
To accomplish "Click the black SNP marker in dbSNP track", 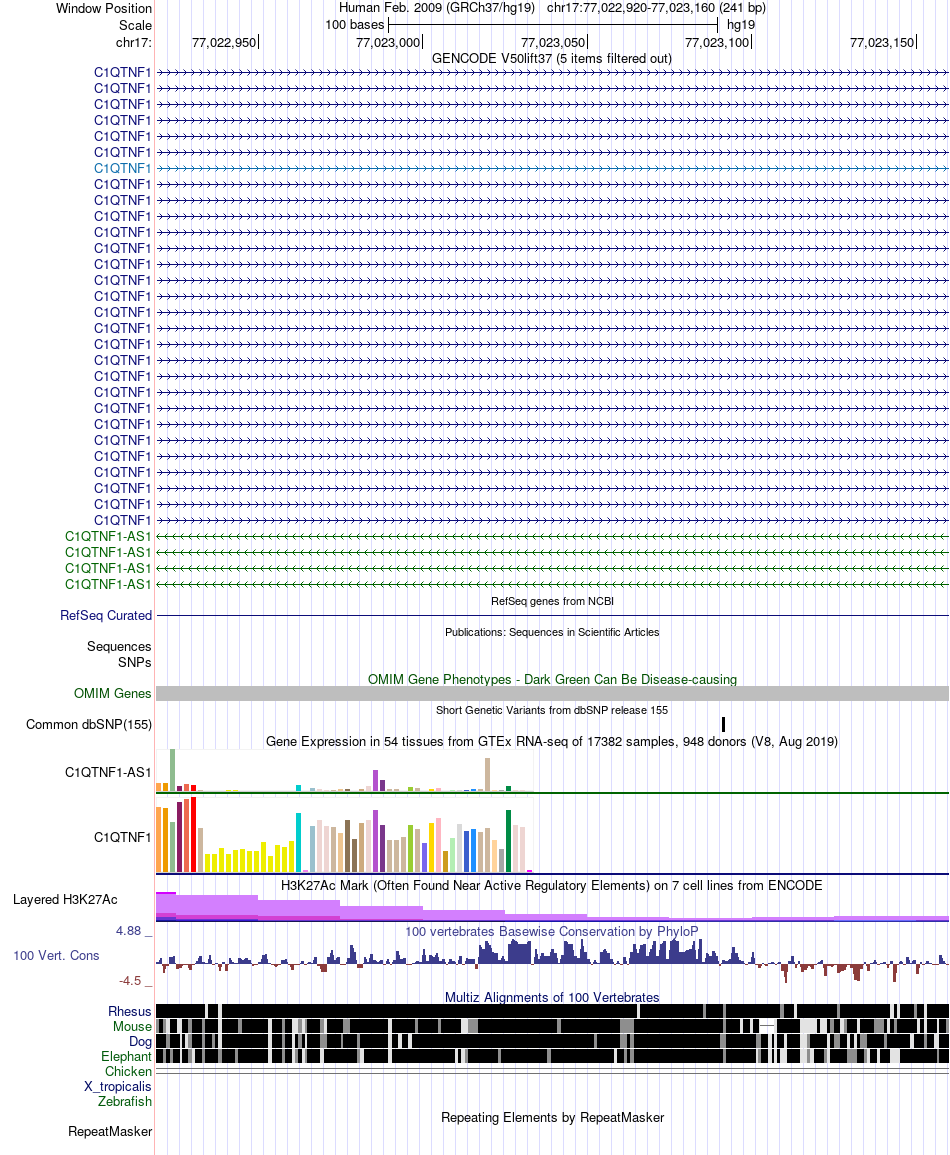I will [723, 724].
